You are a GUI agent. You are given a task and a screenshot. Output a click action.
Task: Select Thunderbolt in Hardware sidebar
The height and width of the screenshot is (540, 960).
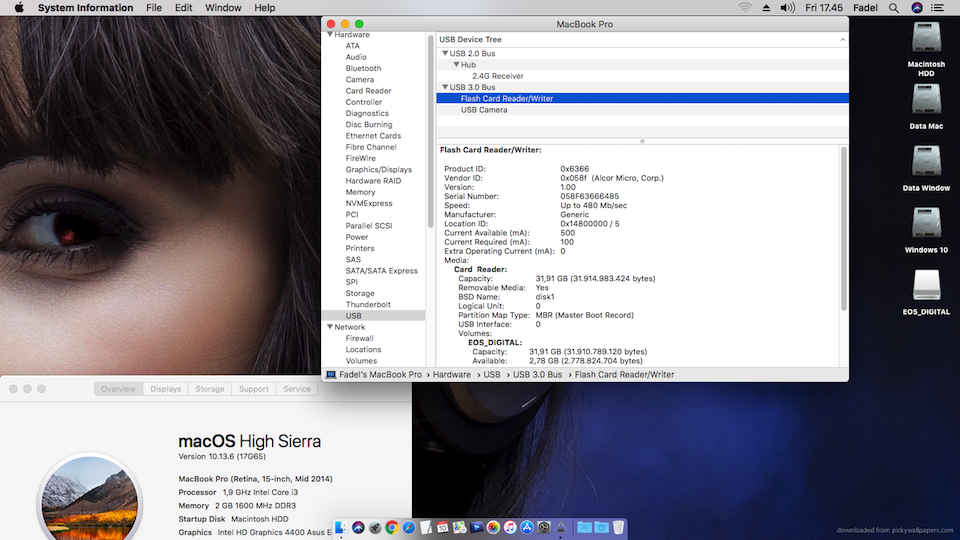[x=368, y=304]
